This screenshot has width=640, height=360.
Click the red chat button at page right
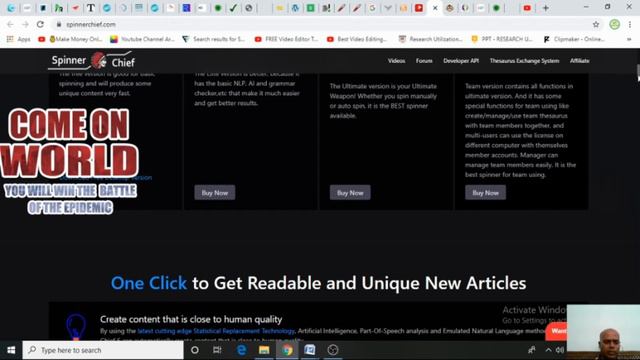point(556,331)
